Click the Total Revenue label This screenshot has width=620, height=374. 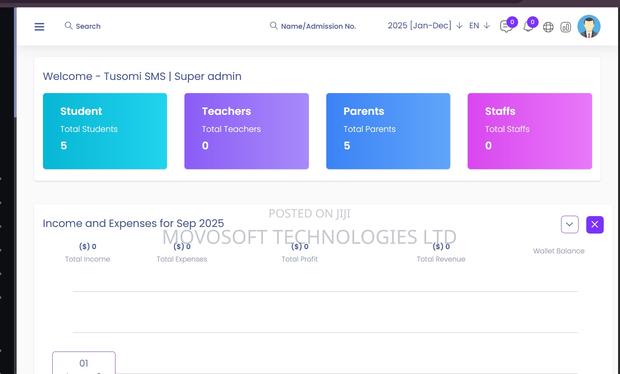pos(441,259)
